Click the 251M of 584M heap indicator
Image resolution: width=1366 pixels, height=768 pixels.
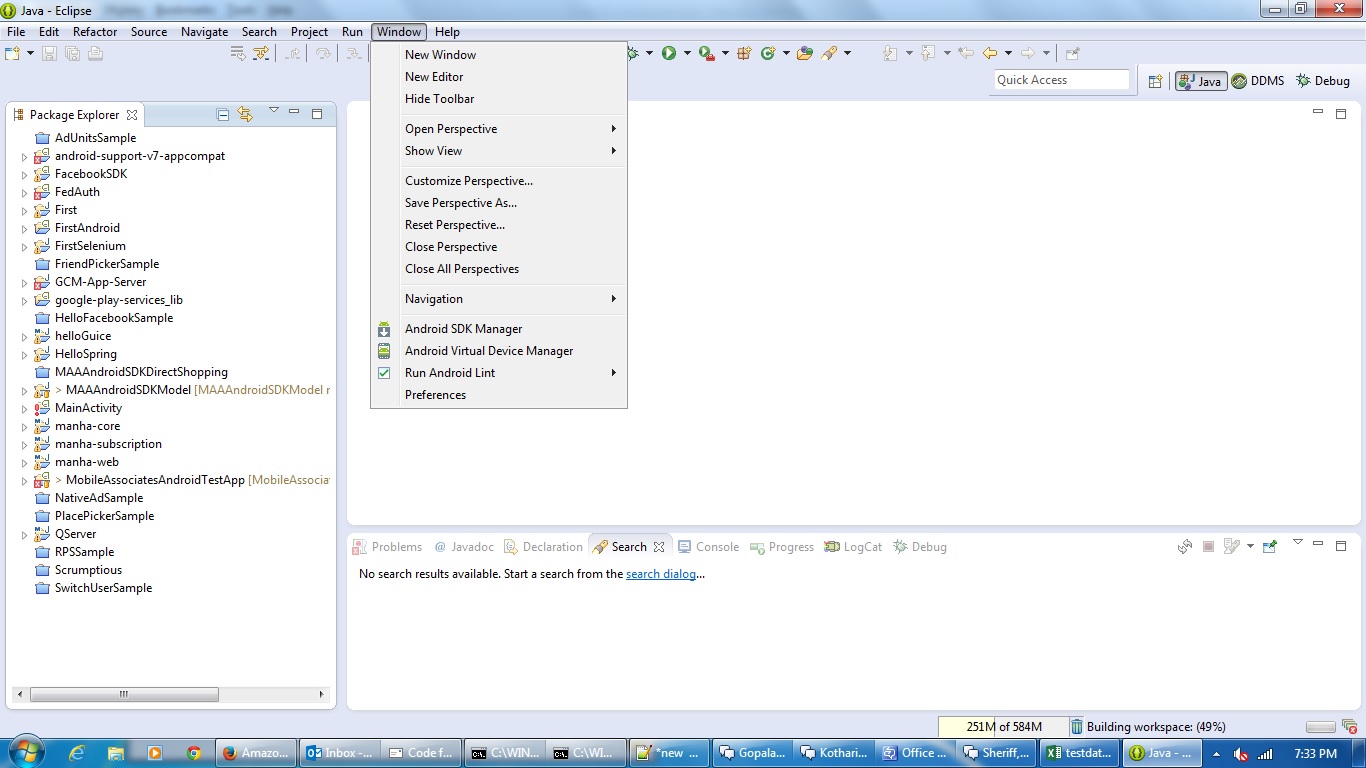[x=1001, y=726]
